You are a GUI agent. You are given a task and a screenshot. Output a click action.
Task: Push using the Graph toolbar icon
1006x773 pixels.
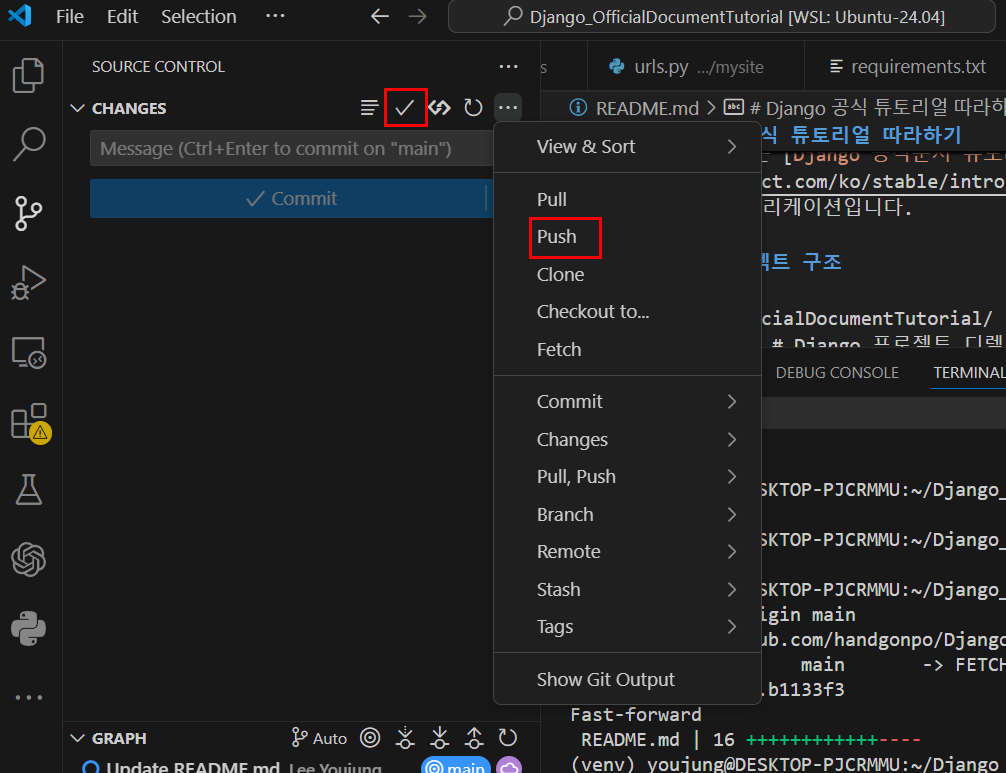[x=474, y=738]
